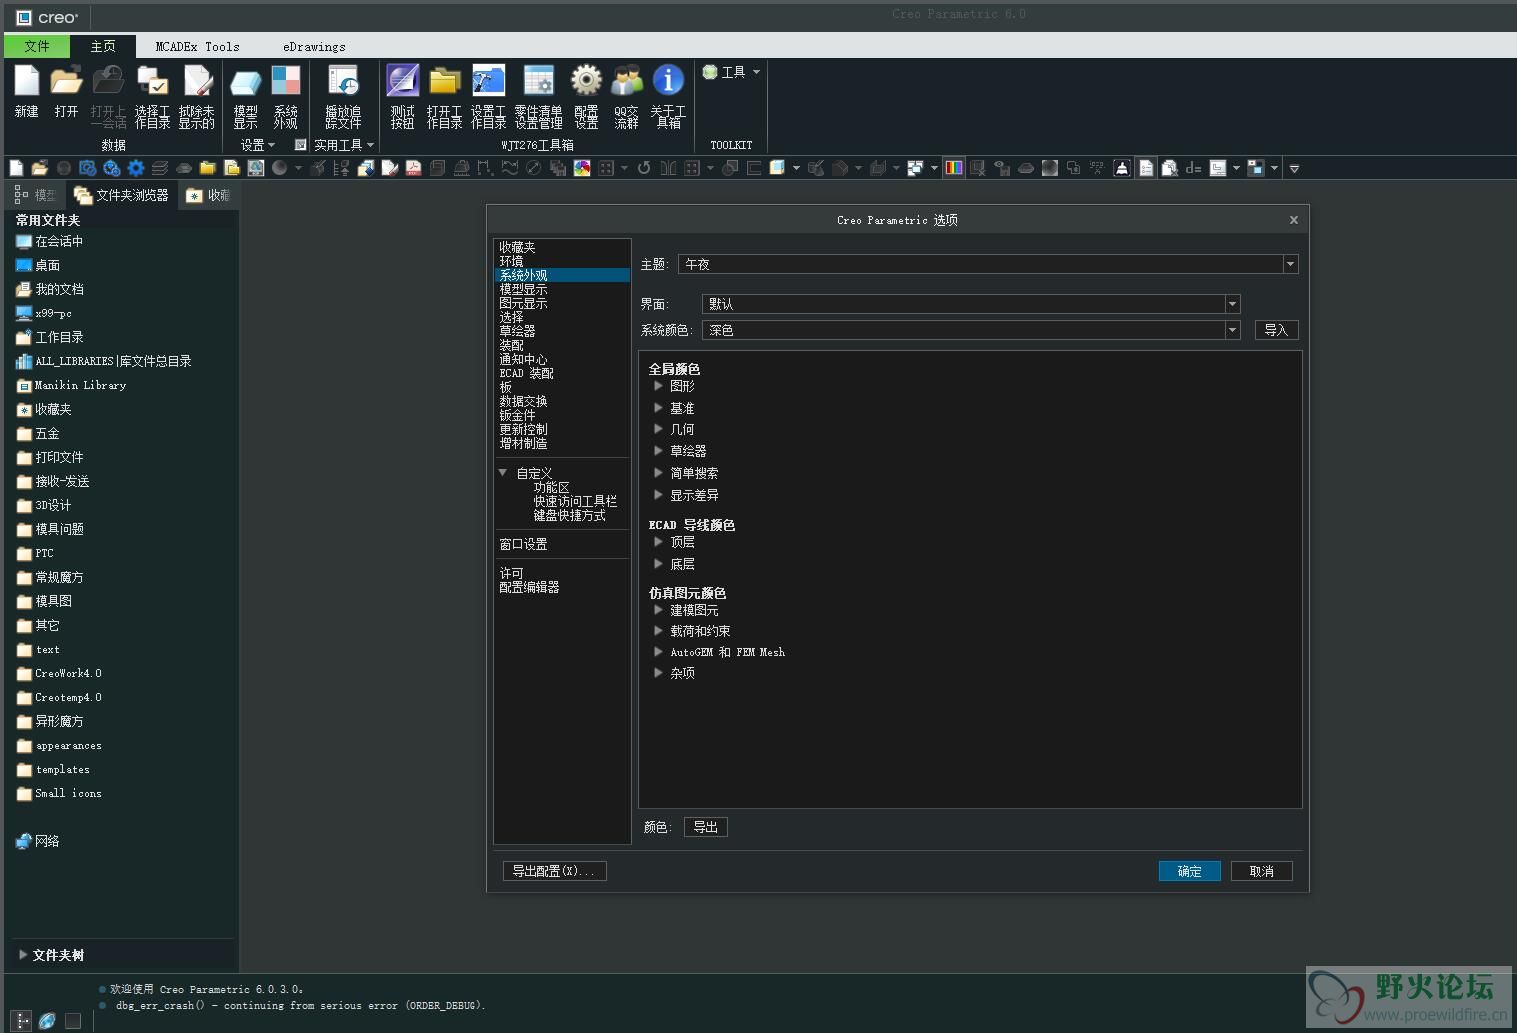Click the 选择工作目录 ribbon icon
1517x1033 pixels.
pos(152,81)
